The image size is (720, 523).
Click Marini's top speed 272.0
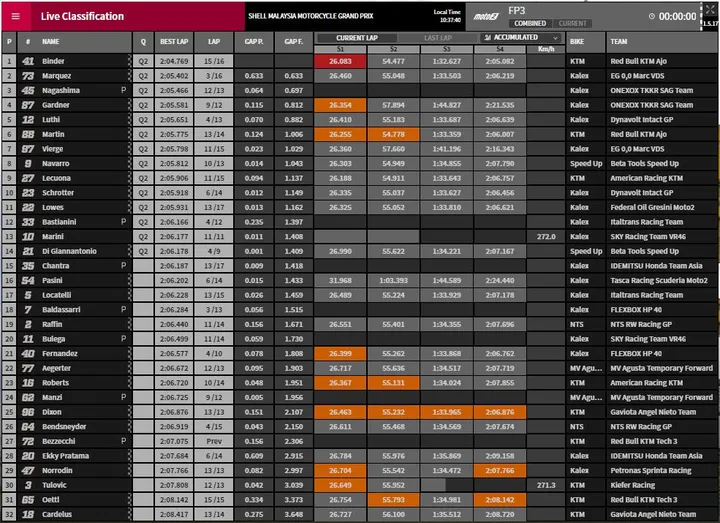pos(546,236)
